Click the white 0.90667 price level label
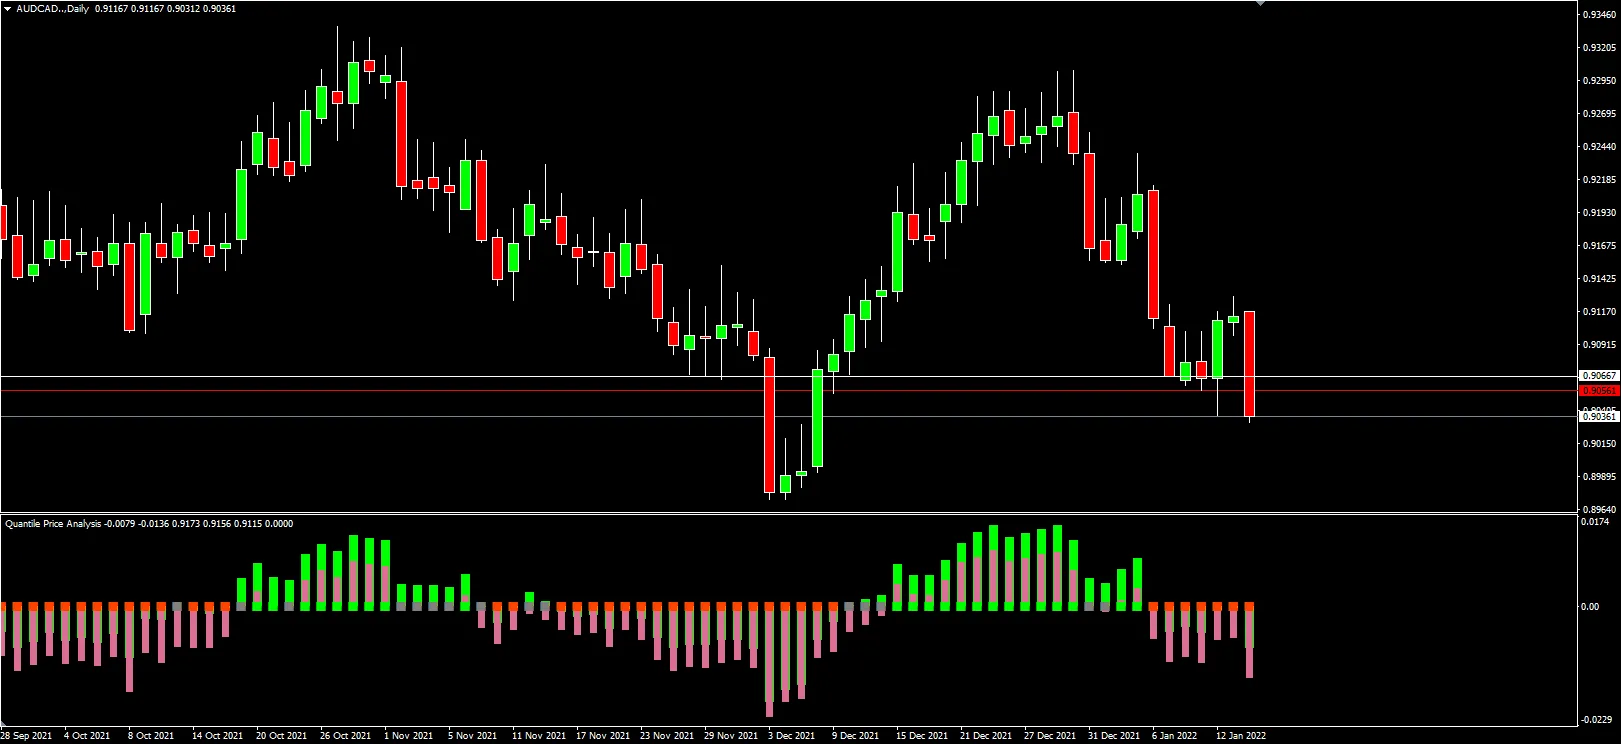1621x744 pixels. pos(1599,376)
